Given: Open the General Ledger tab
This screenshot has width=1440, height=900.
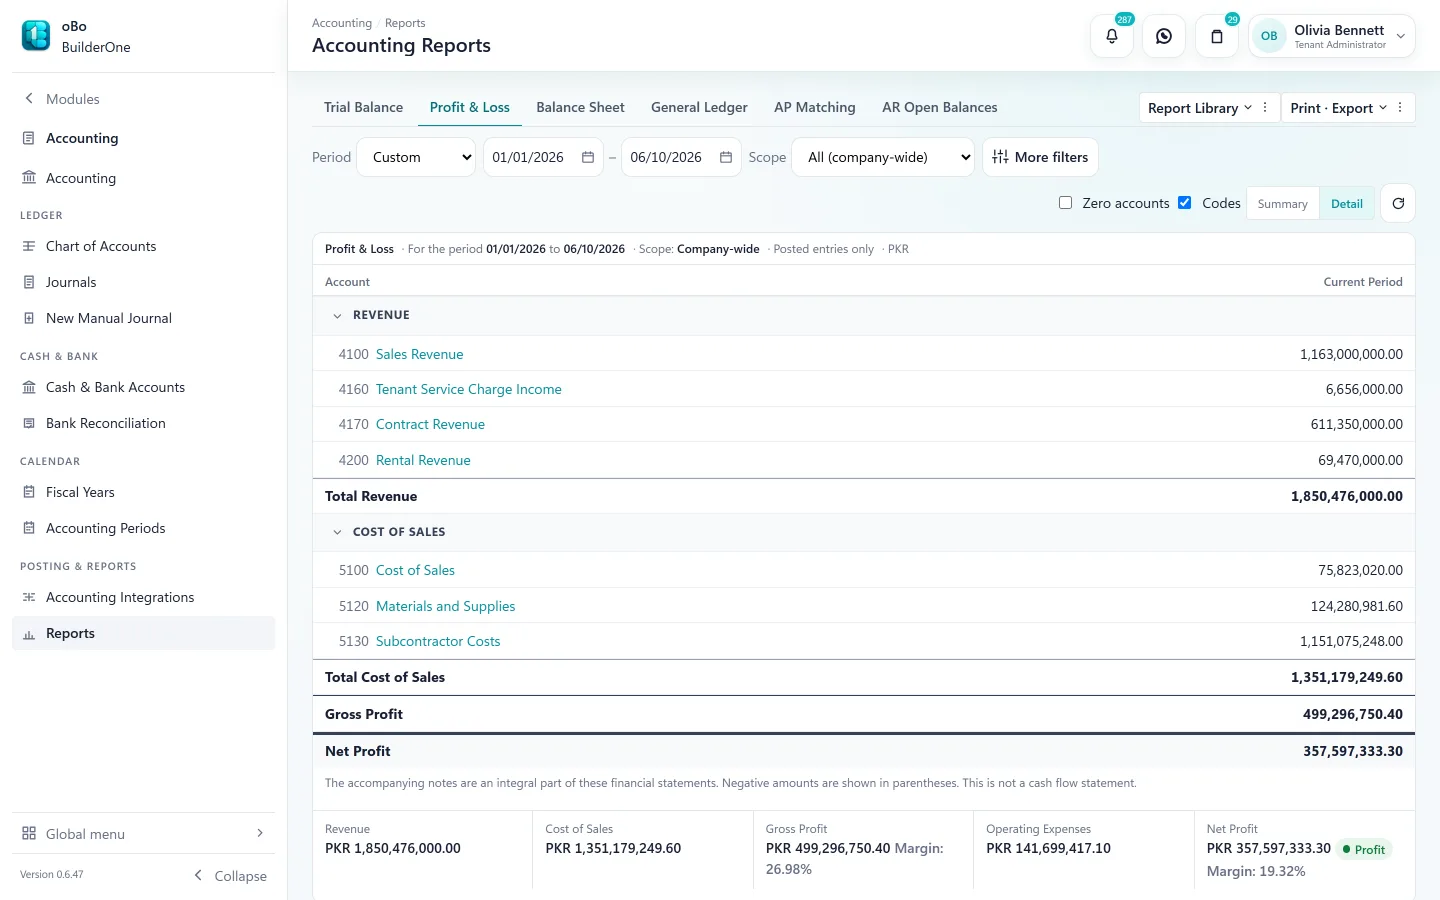Looking at the screenshot, I should tap(699, 107).
